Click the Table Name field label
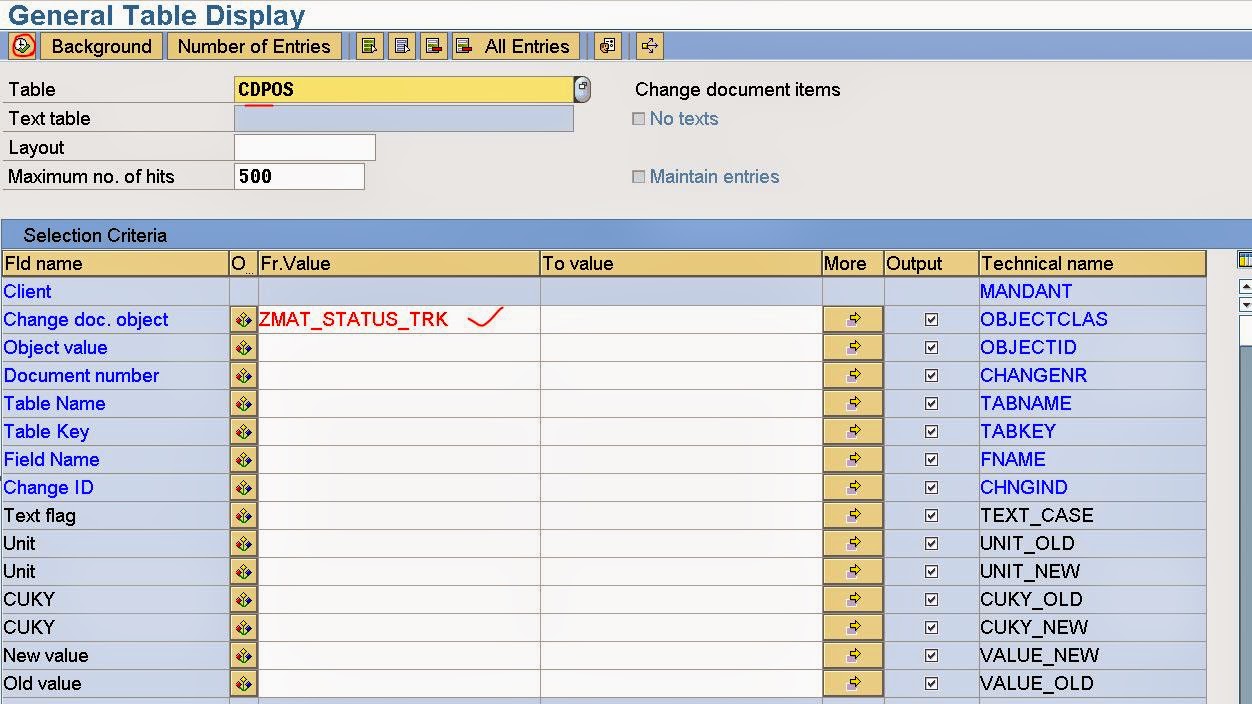The image size is (1252, 704). point(54,403)
